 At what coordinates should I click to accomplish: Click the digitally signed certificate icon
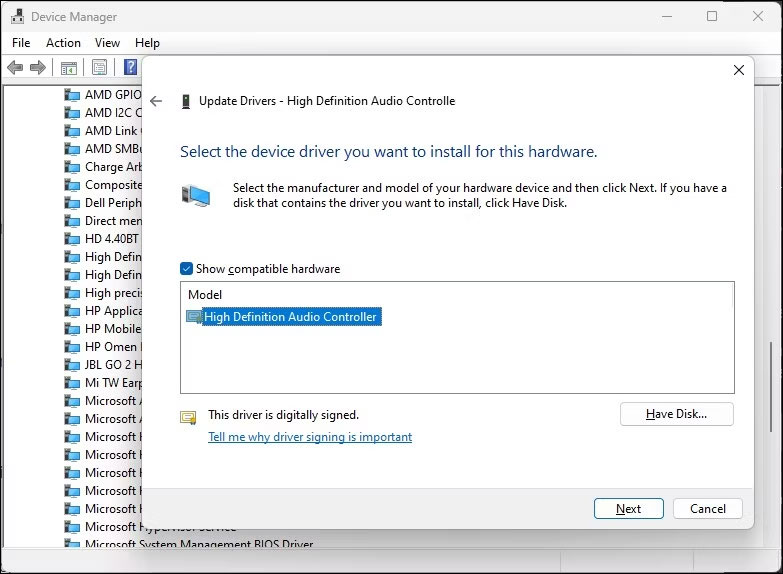pos(188,416)
